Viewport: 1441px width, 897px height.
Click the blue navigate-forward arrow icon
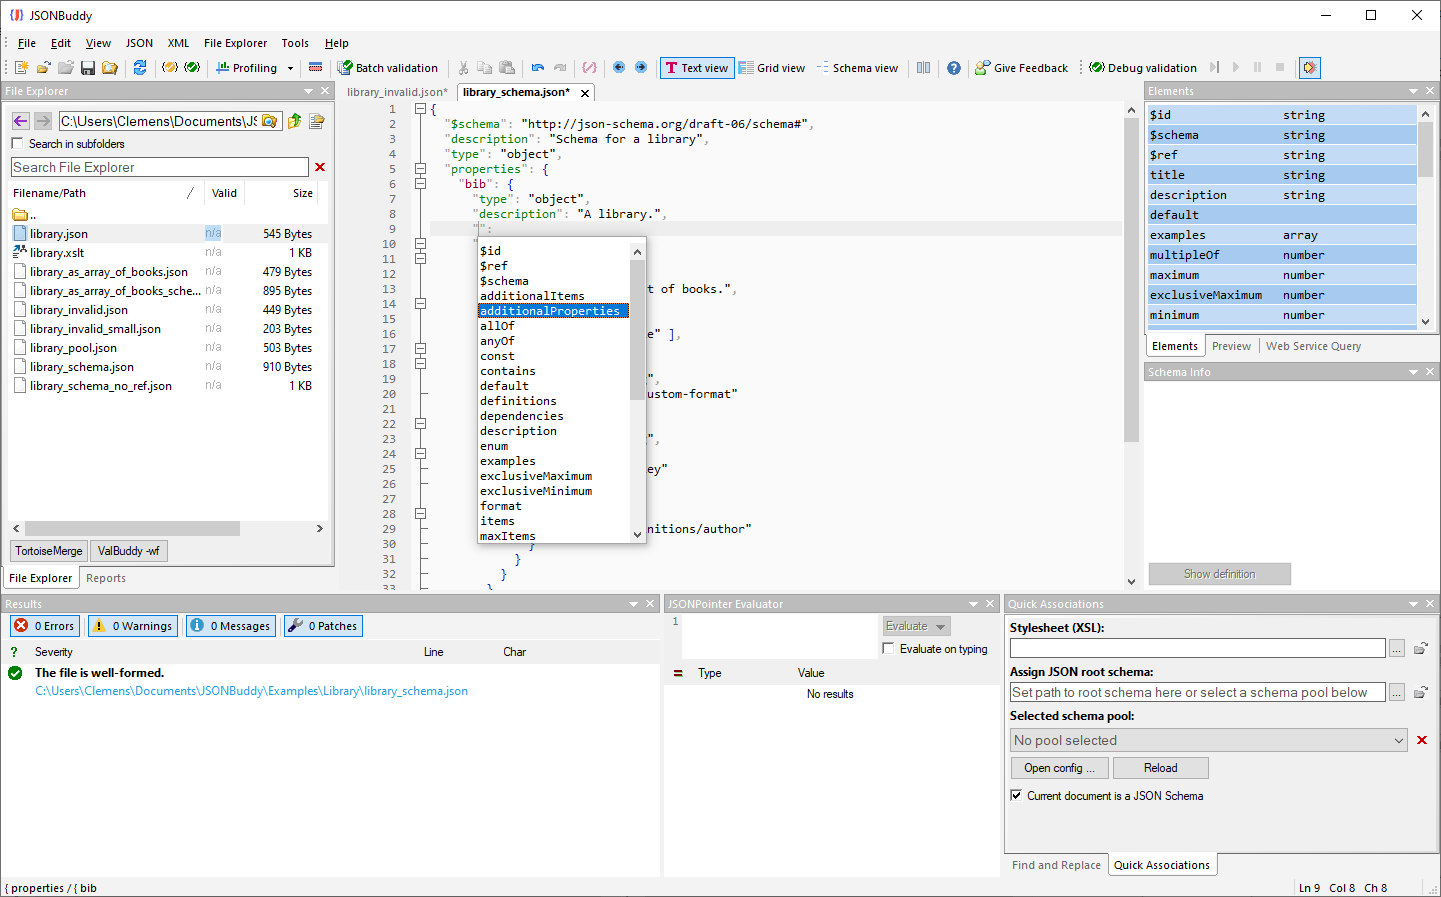(x=641, y=67)
